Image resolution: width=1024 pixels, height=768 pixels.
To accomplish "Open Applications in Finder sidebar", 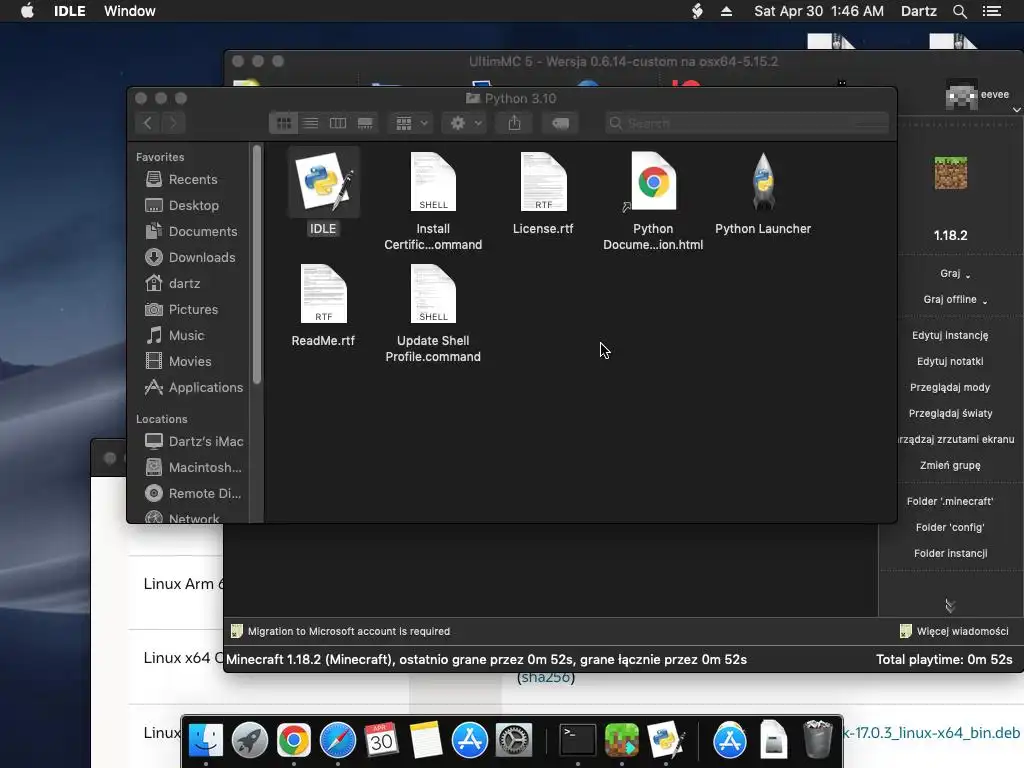I will pos(194,387).
